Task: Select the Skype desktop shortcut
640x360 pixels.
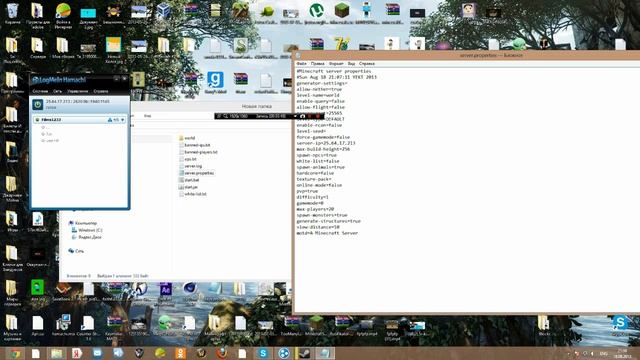Action: pos(620,326)
